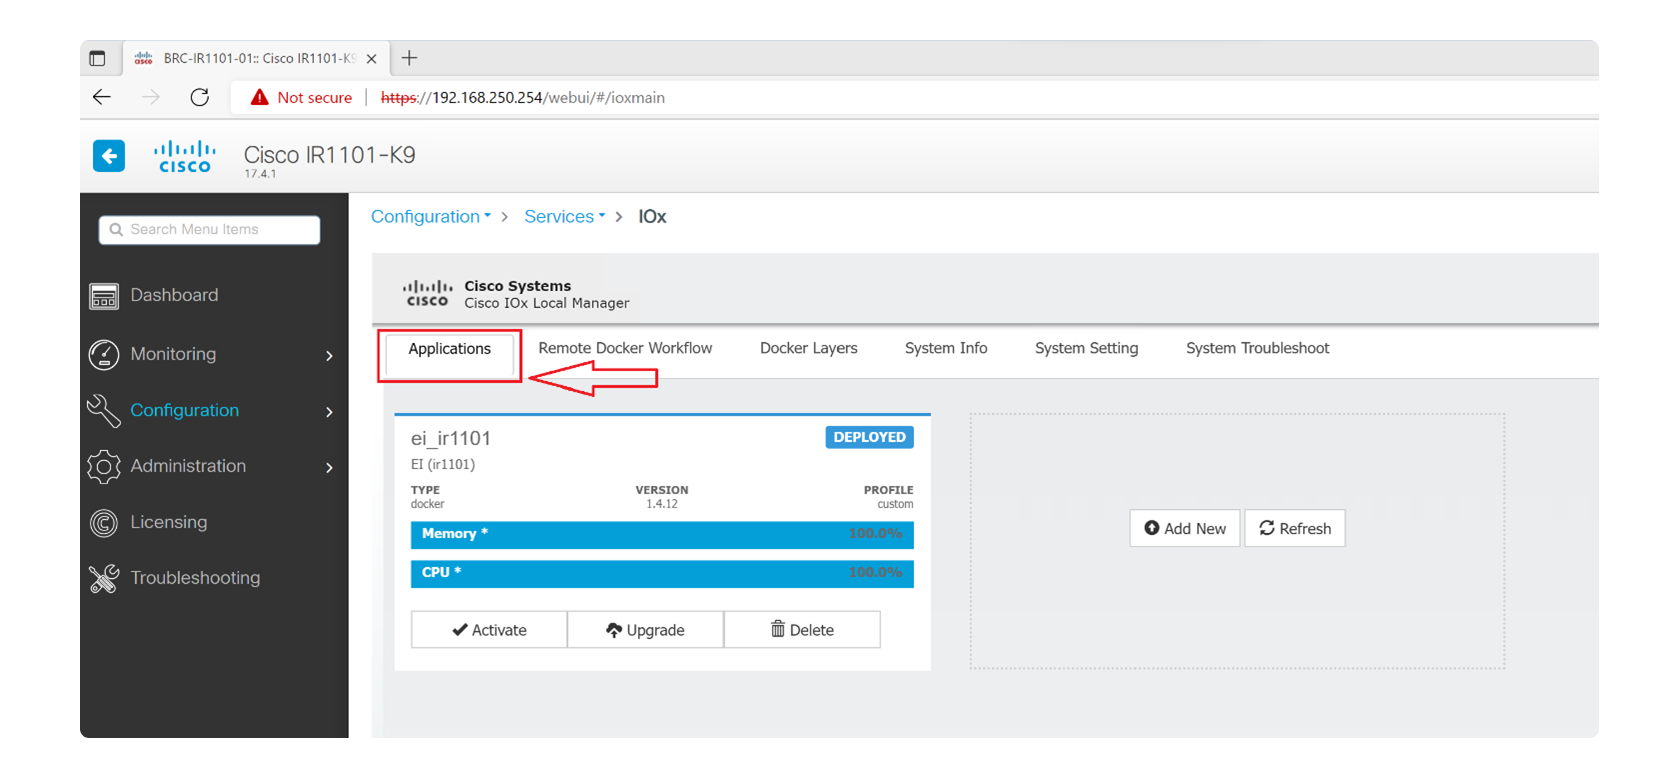The width and height of the screenshot is (1679, 778).
Task: Click the Search Menu Items field
Action: pyautogui.click(x=210, y=230)
